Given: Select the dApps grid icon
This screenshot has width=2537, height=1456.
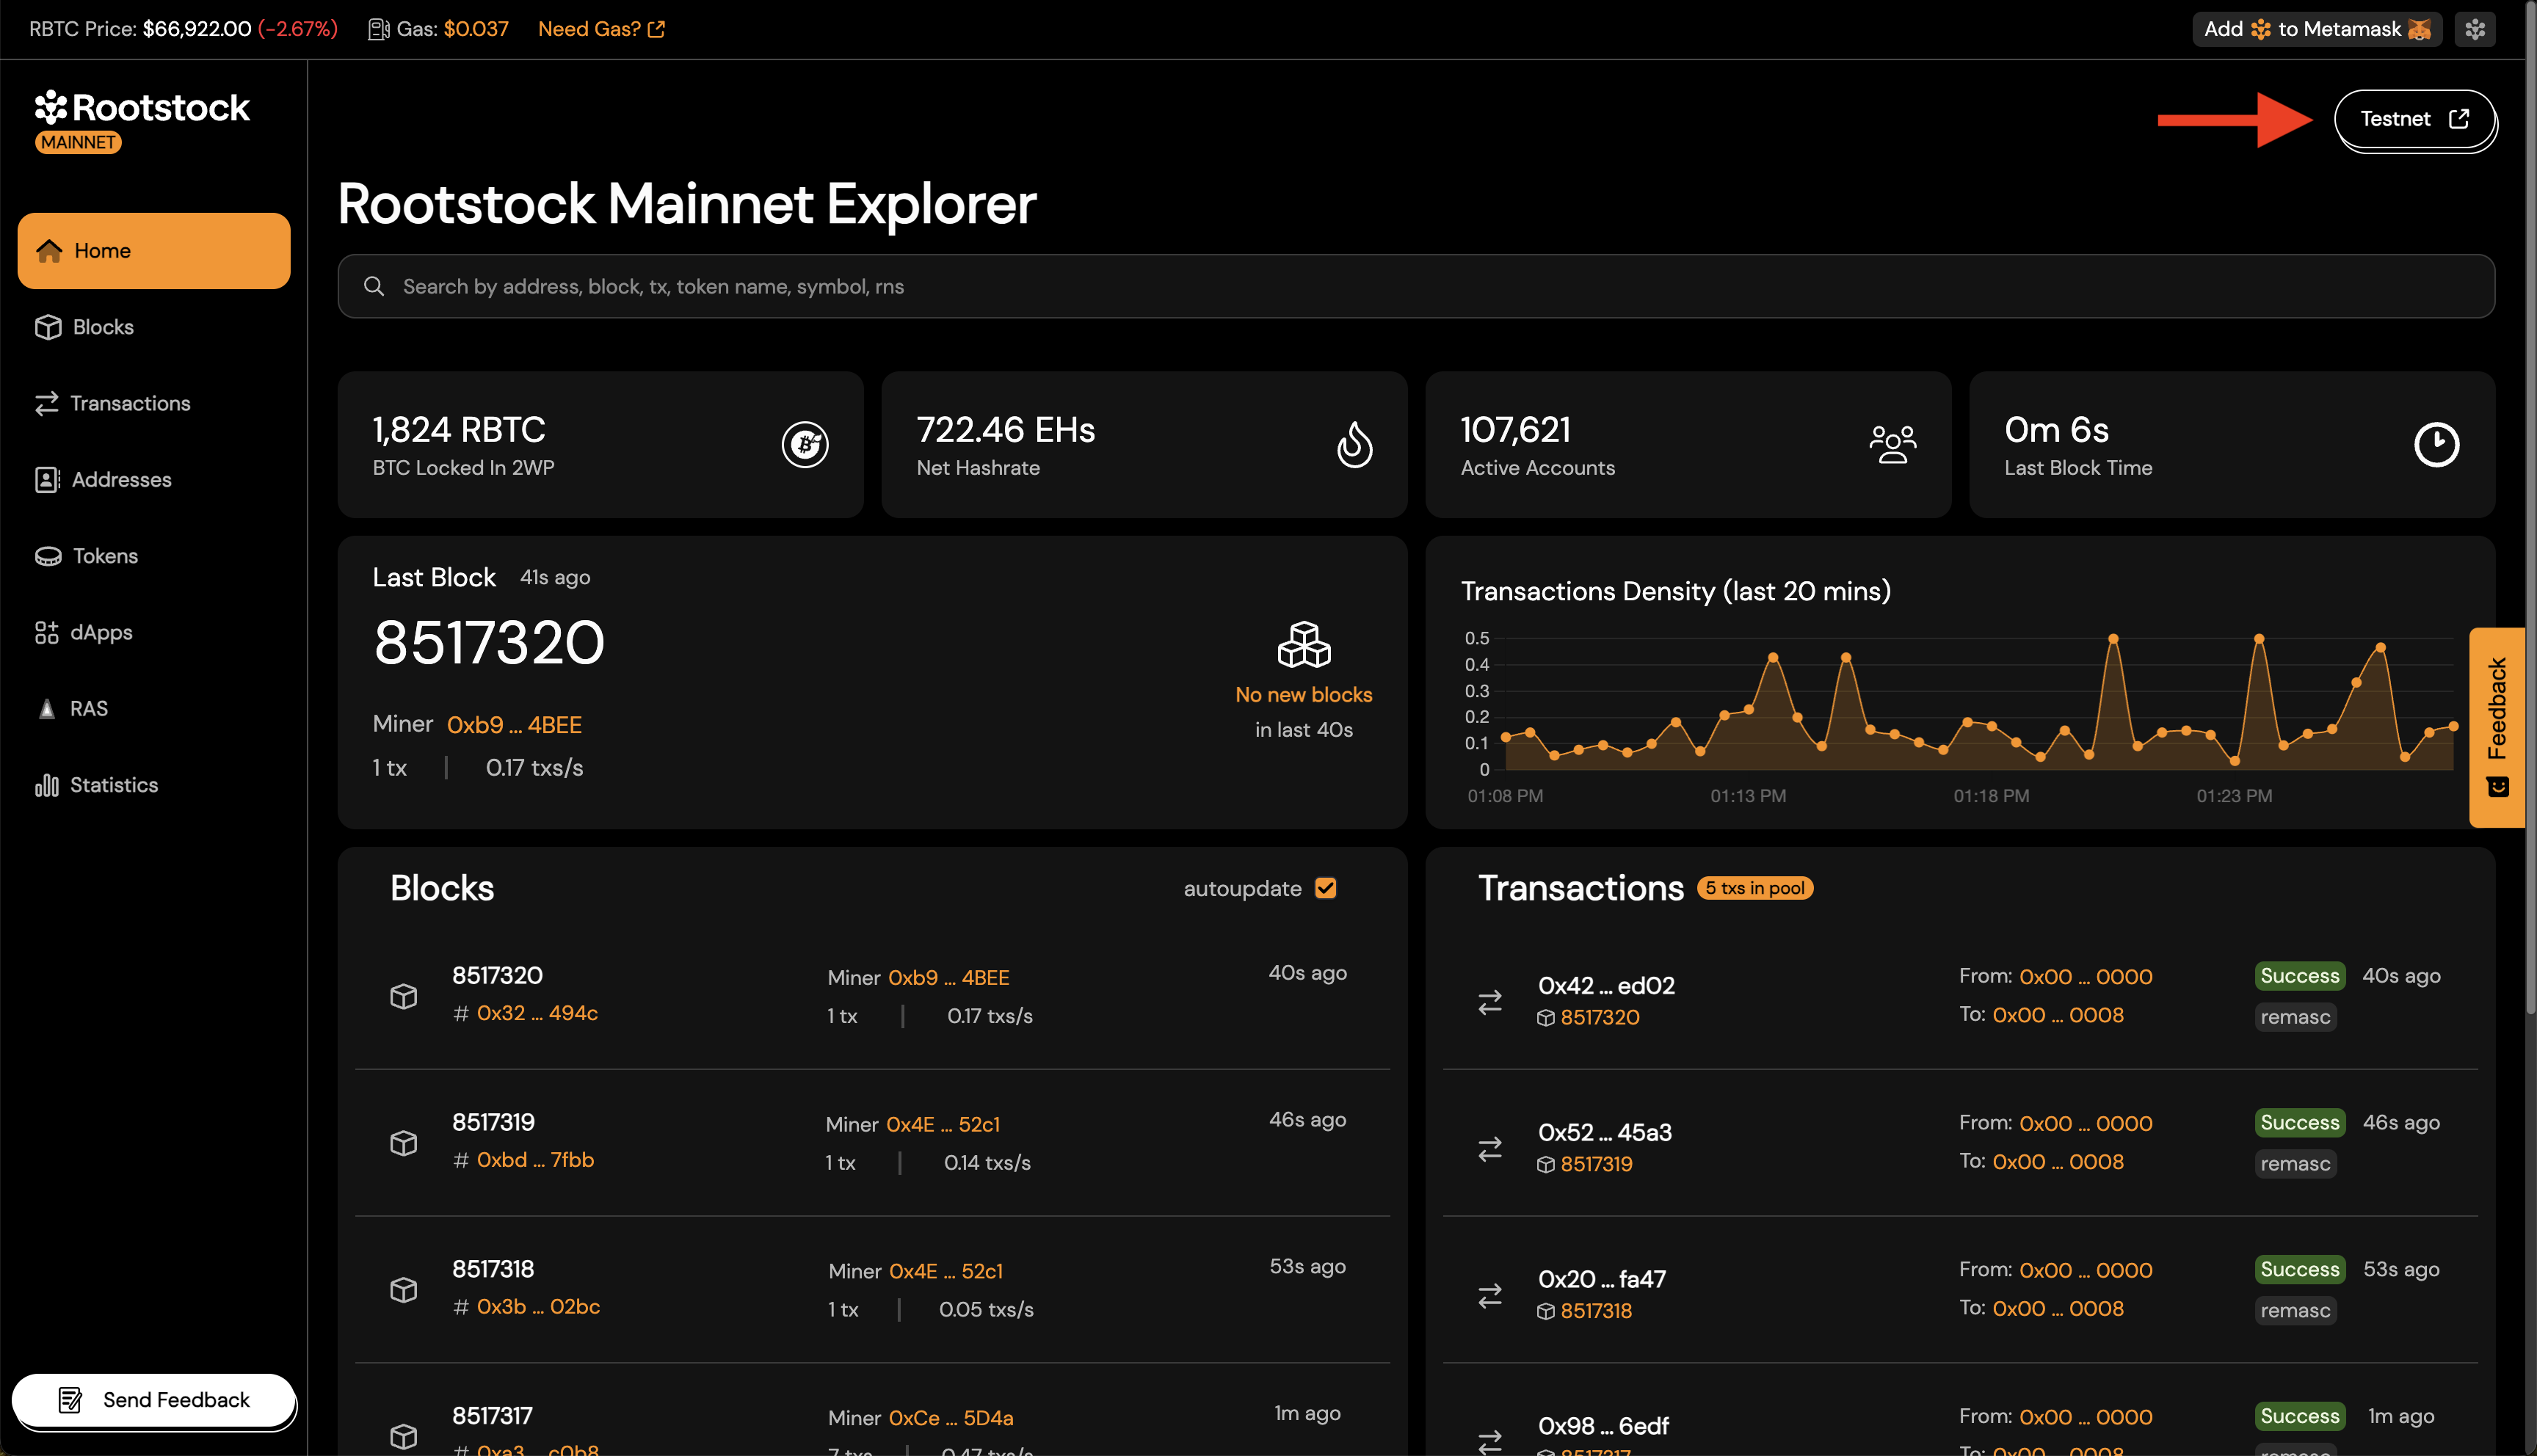Looking at the screenshot, I should coord(47,632).
